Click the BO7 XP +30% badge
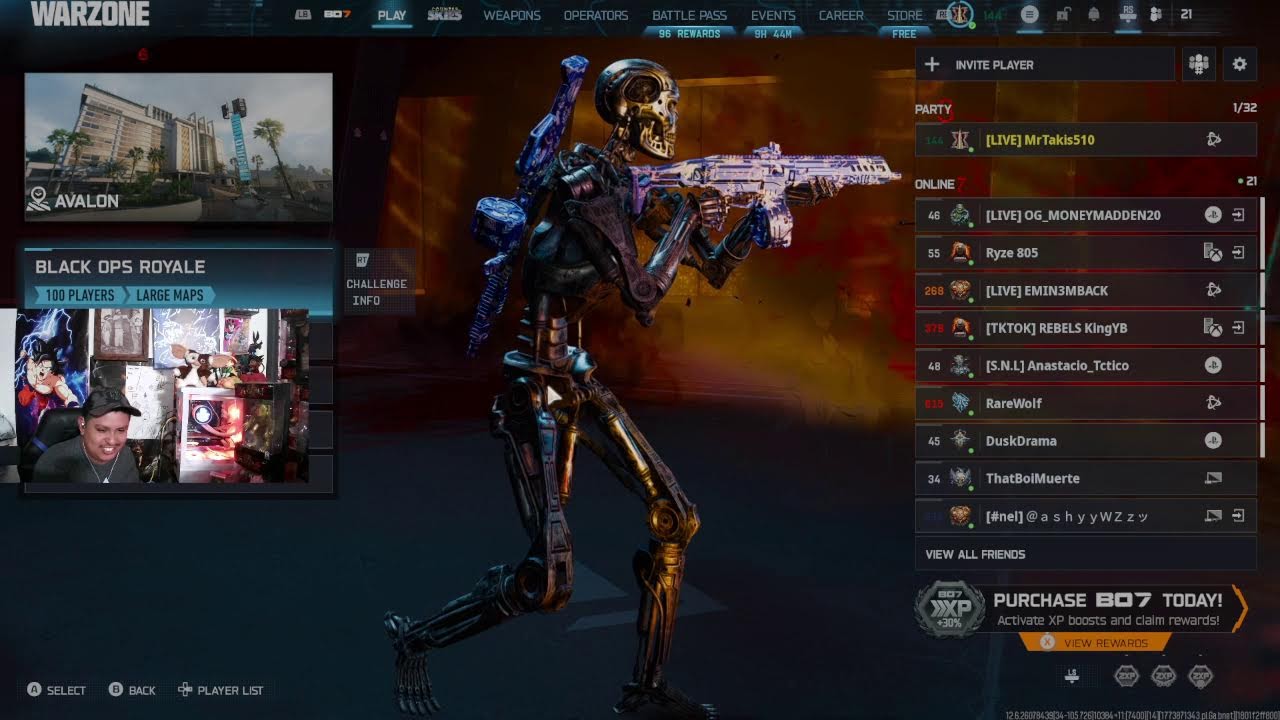This screenshot has width=1280, height=720. click(951, 608)
